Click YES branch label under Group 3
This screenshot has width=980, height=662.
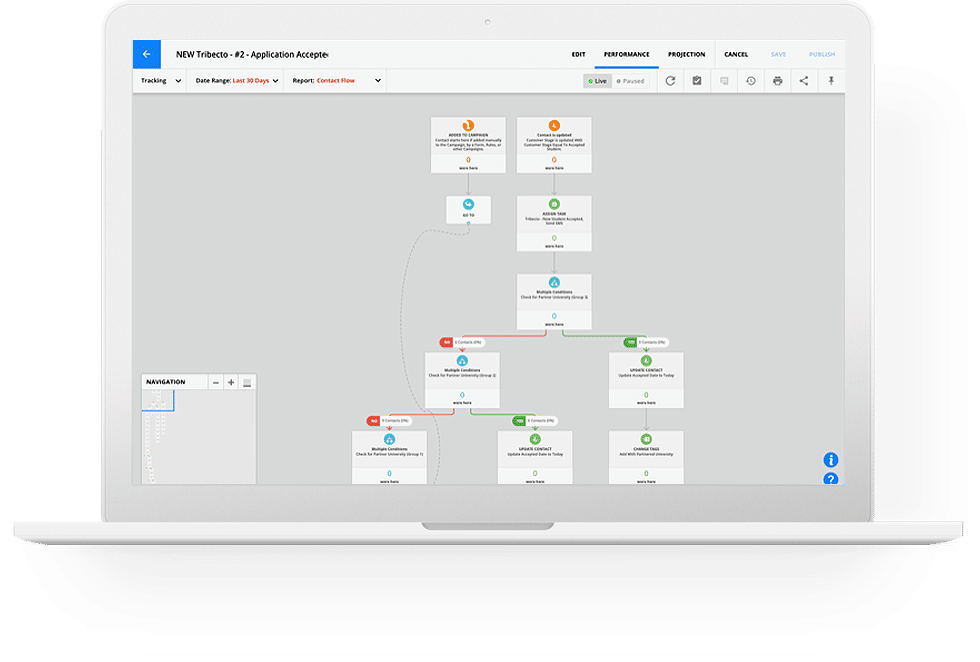[631, 343]
